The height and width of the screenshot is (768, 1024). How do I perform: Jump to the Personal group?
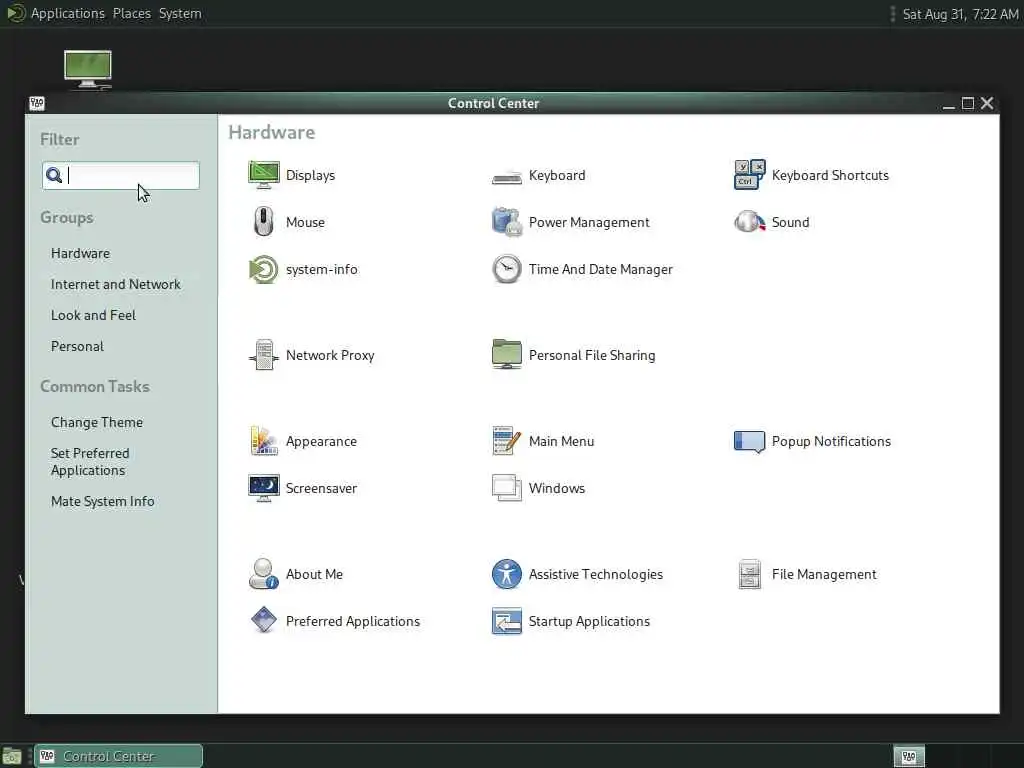77,346
